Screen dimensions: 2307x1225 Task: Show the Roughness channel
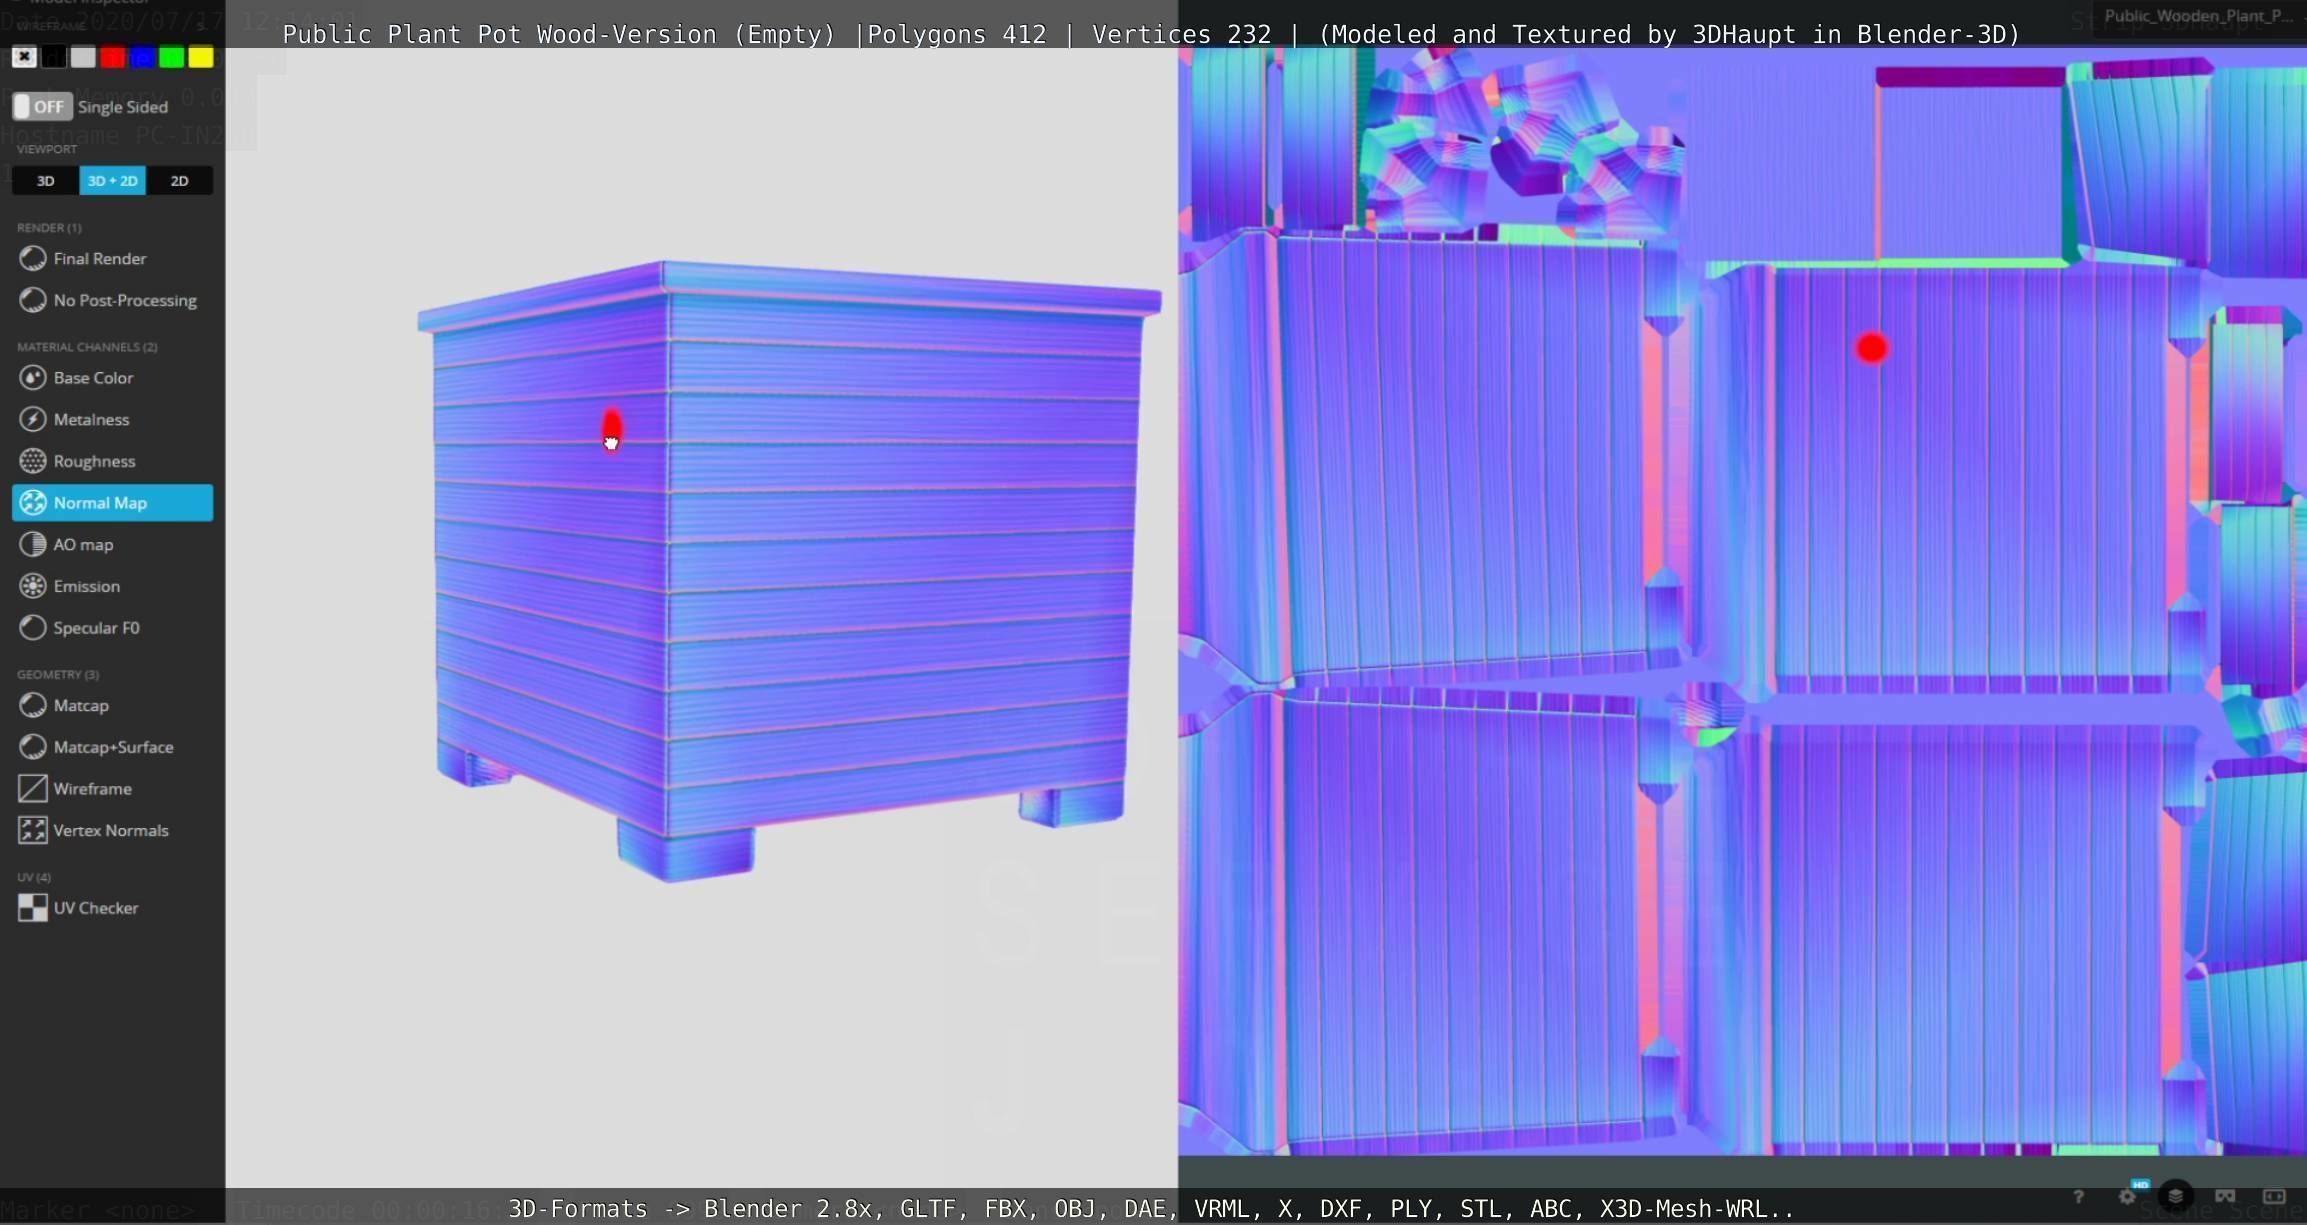click(112, 461)
